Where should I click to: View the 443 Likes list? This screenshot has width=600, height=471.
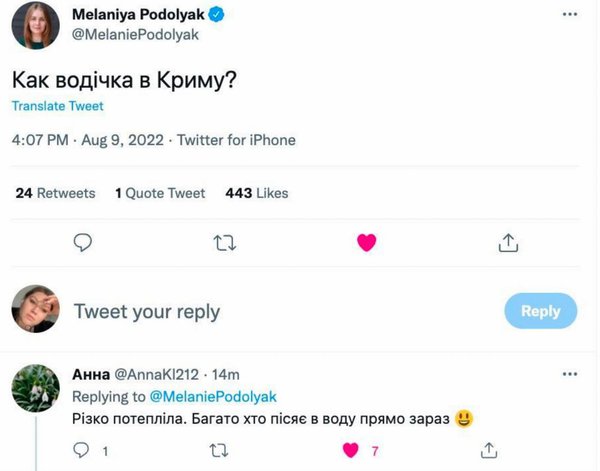tap(257, 193)
